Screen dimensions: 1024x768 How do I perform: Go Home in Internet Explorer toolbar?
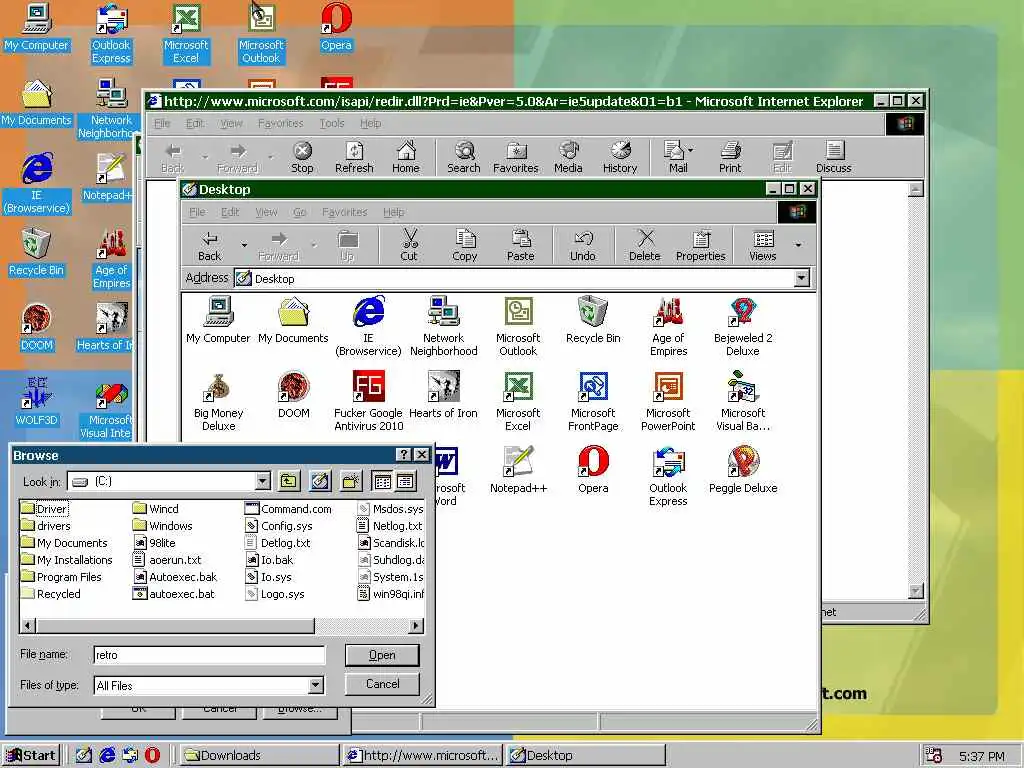(406, 157)
